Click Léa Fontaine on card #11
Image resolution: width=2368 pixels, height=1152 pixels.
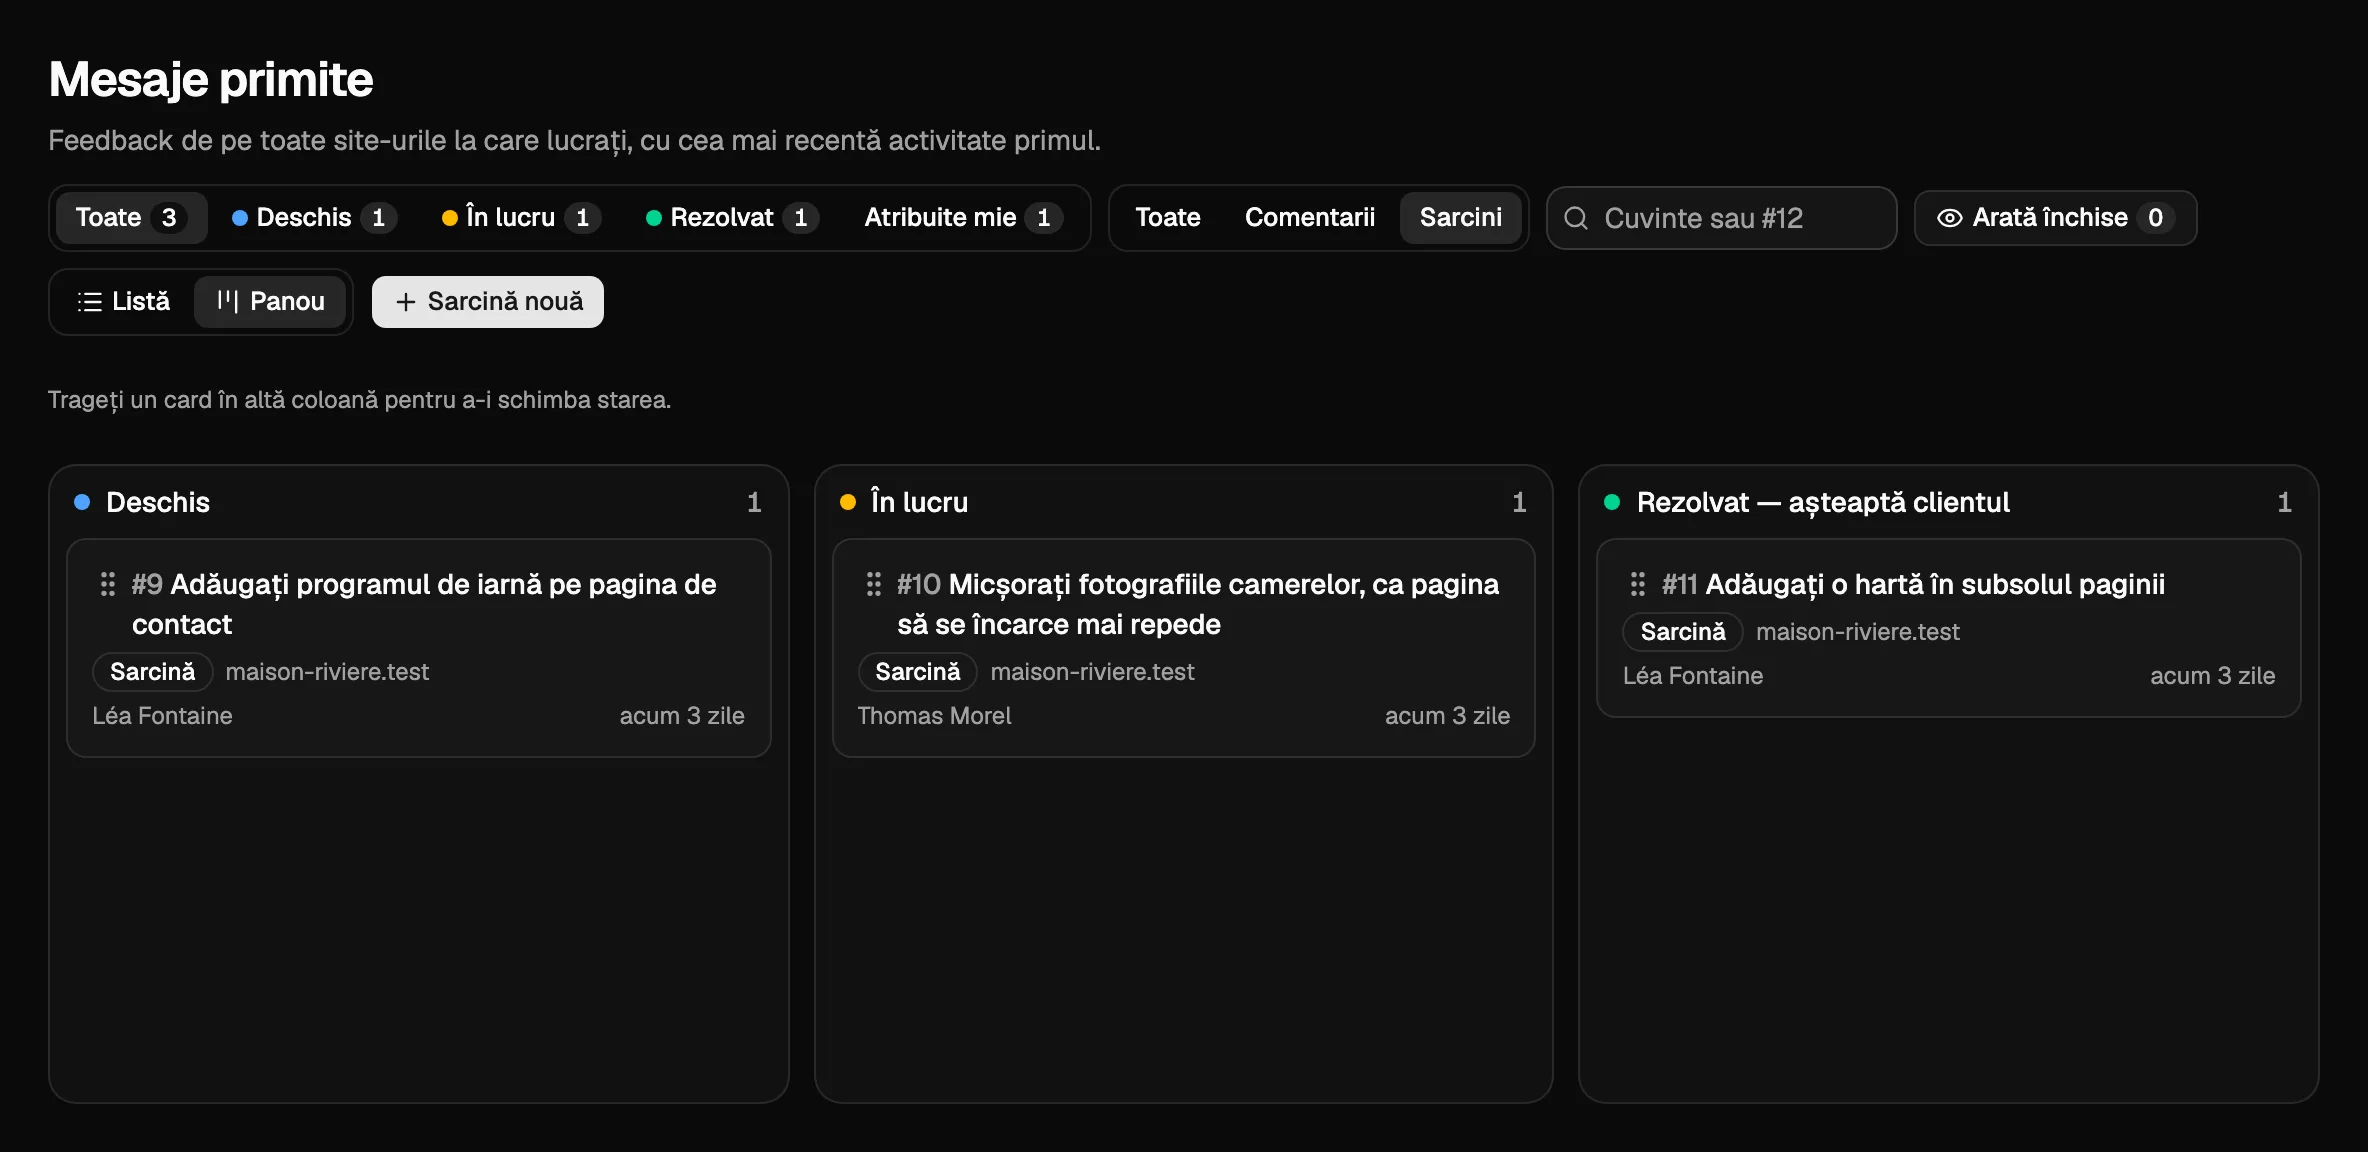point(1693,676)
